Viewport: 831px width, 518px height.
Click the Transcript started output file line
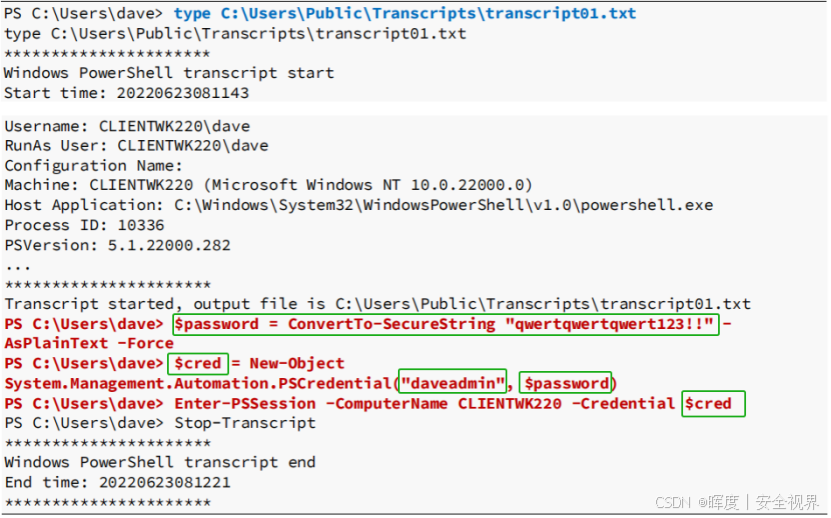tap(377, 304)
